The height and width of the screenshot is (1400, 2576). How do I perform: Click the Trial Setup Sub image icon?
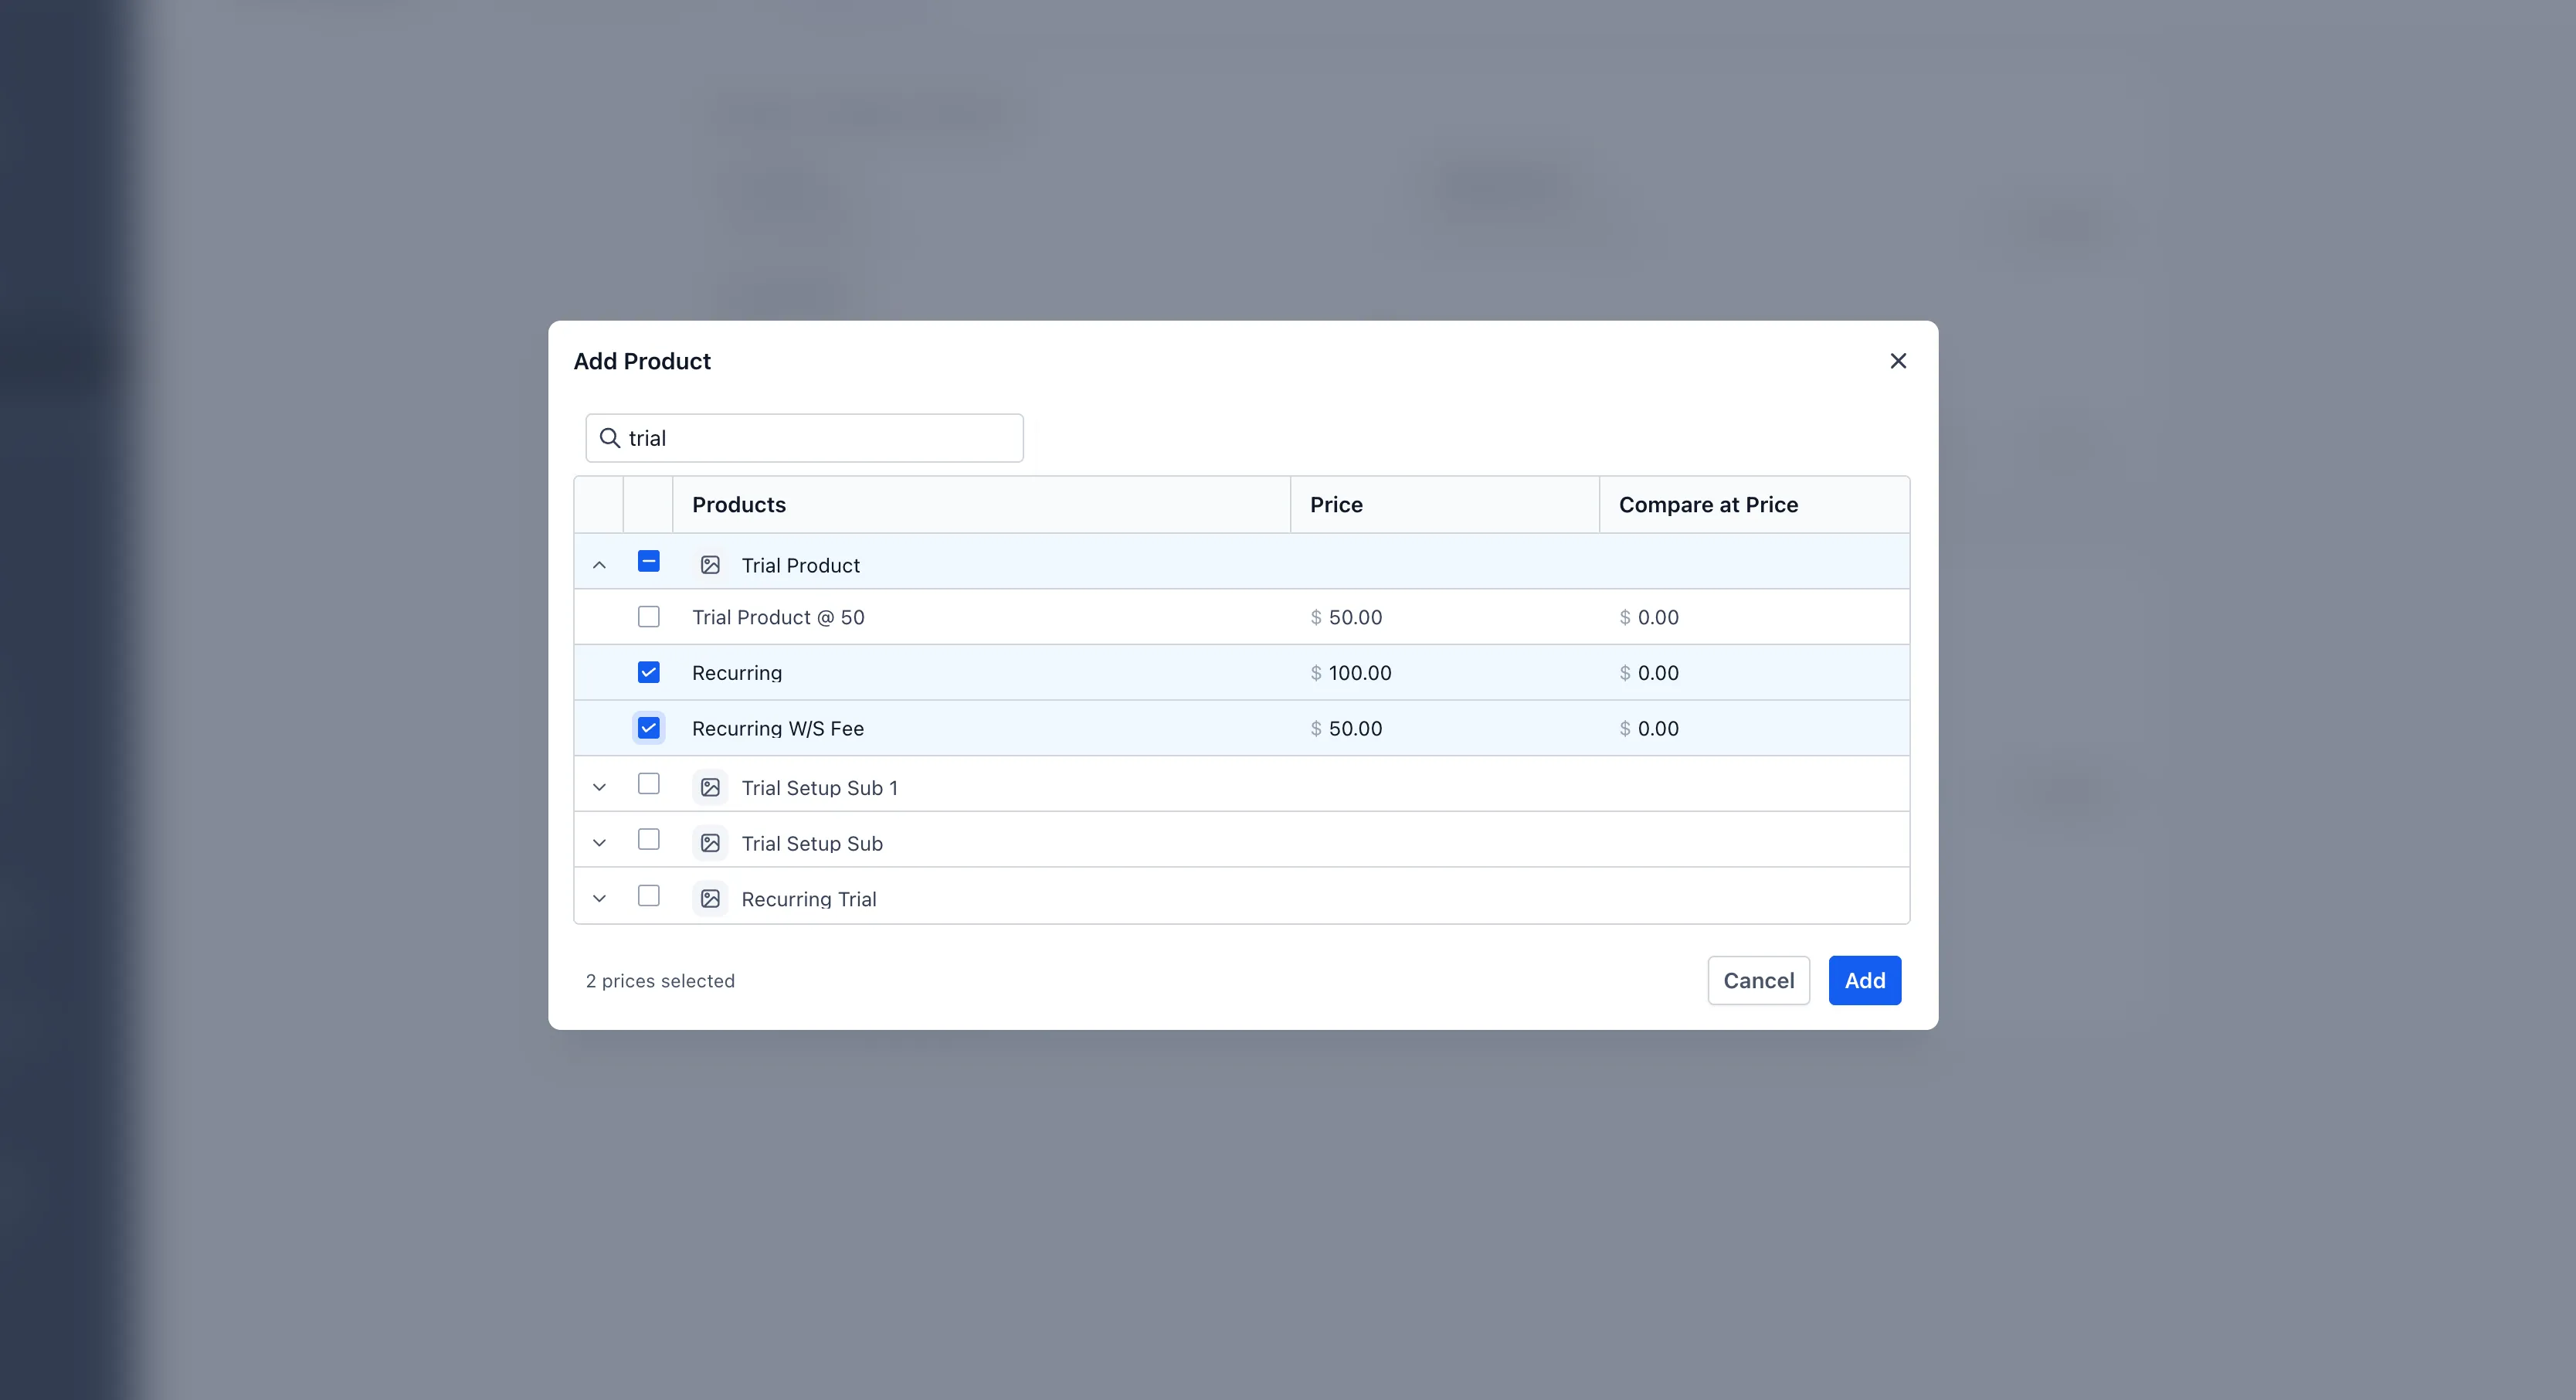(710, 843)
